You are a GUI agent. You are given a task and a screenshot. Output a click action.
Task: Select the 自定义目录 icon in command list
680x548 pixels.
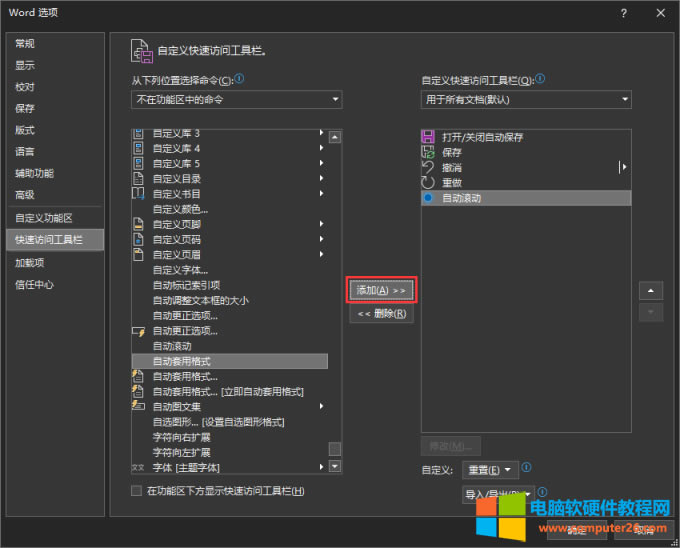[x=139, y=178]
